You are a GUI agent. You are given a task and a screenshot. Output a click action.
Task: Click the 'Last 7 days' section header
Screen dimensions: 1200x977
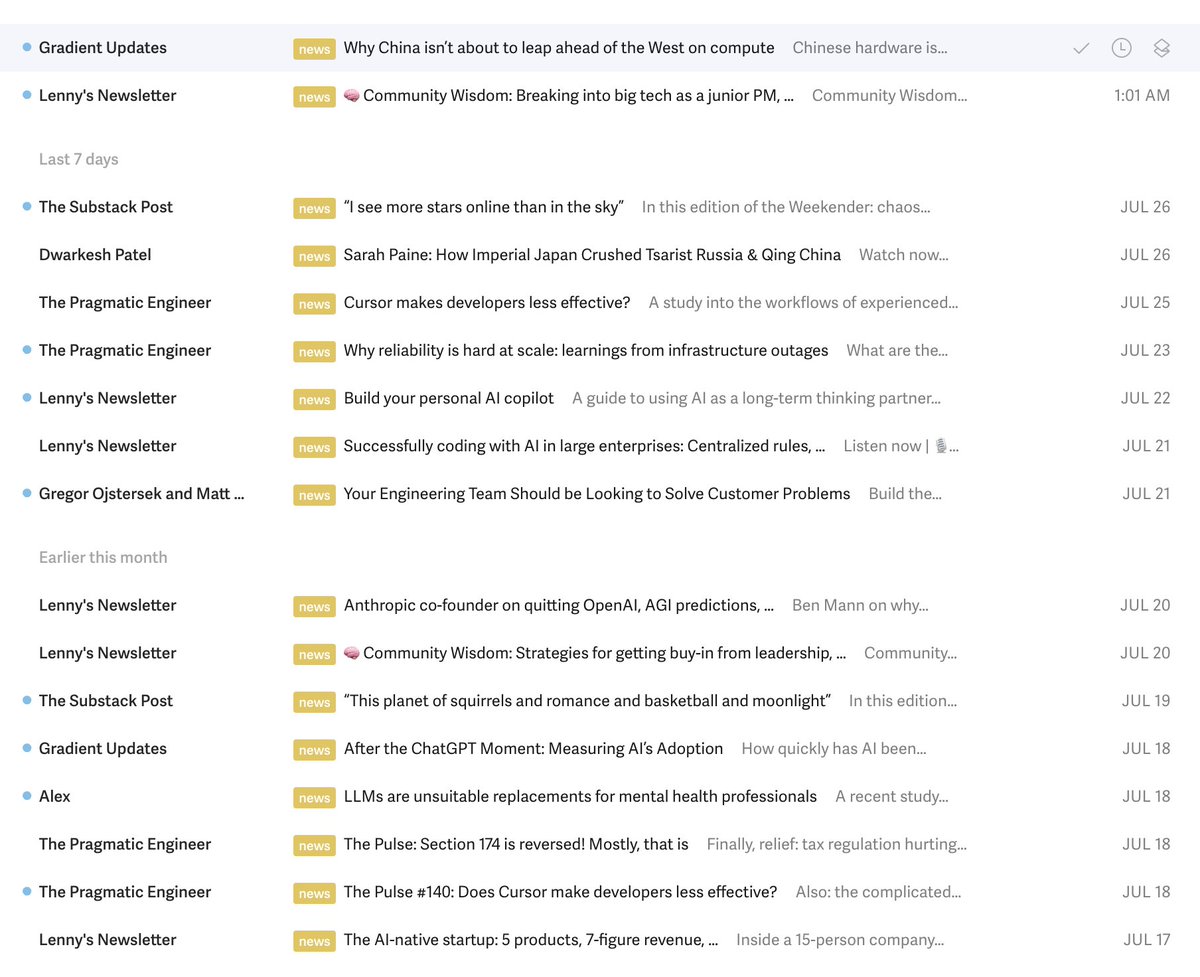[x=79, y=159]
